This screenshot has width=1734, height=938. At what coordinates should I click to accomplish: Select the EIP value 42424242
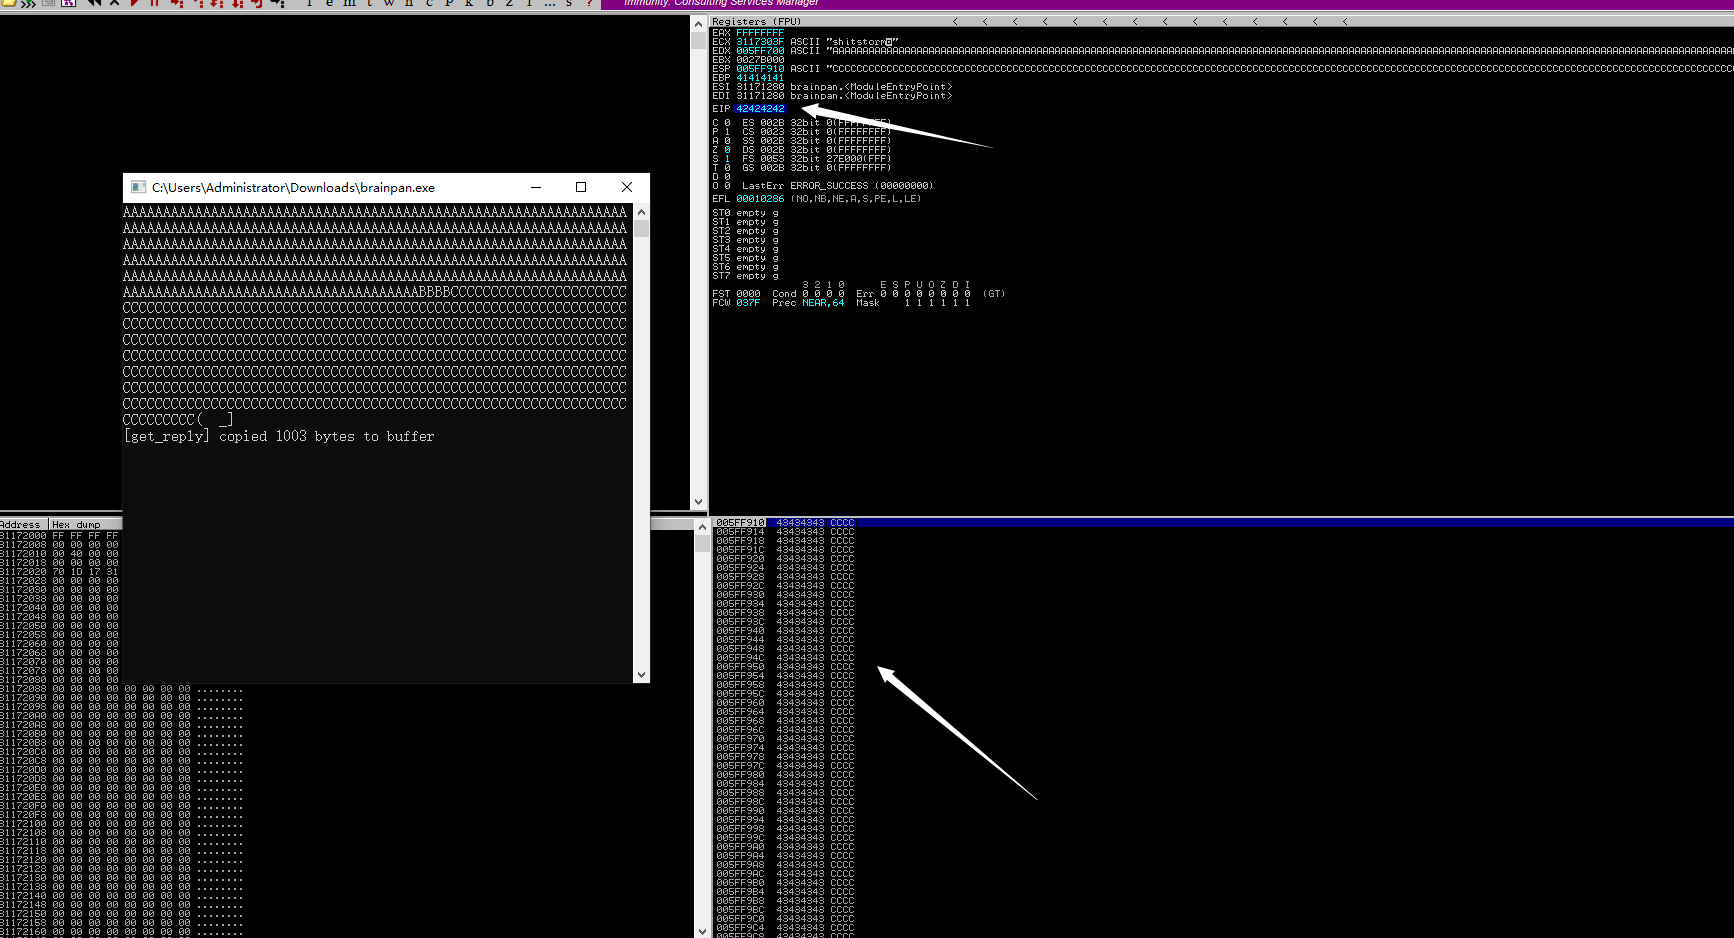(x=760, y=109)
